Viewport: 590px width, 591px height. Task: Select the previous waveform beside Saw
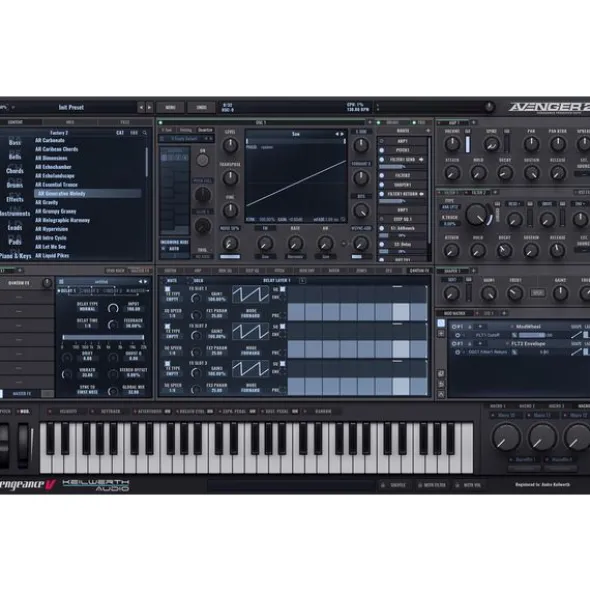click(337, 134)
